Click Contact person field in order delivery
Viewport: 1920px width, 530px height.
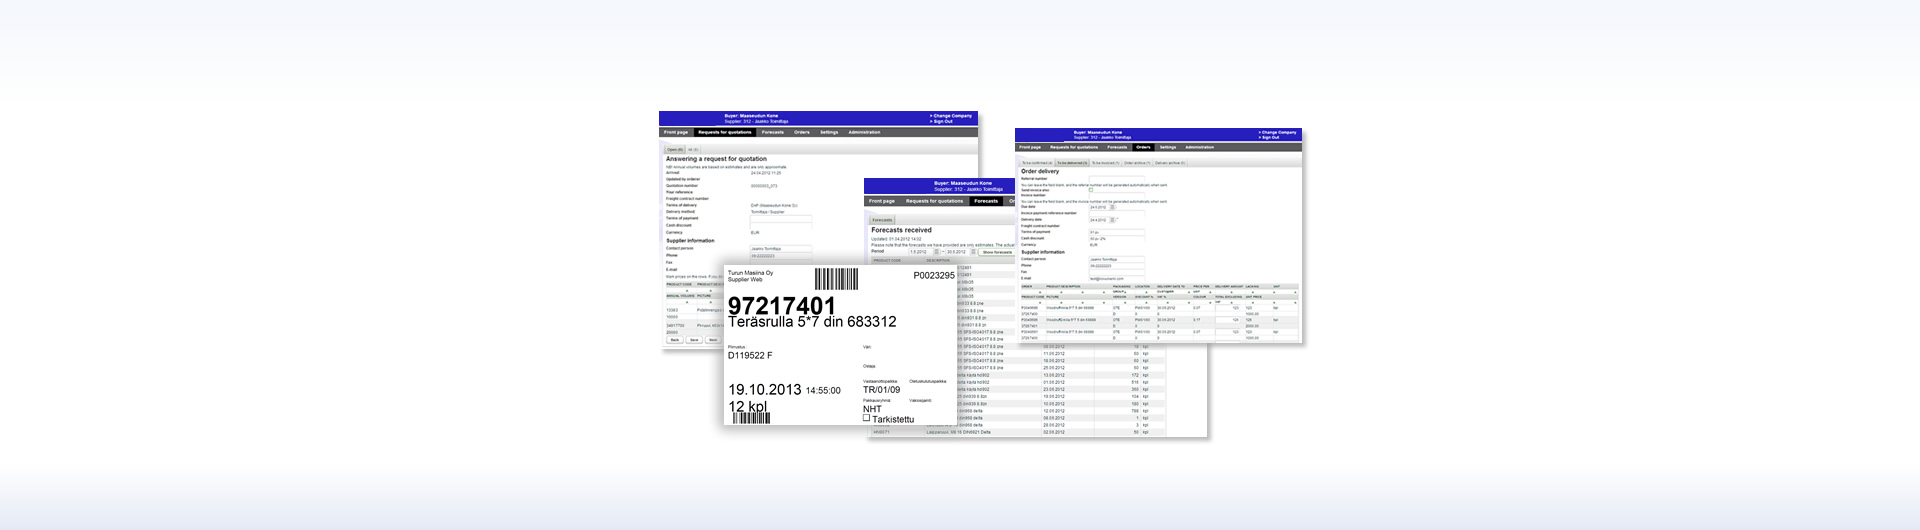[1117, 259]
